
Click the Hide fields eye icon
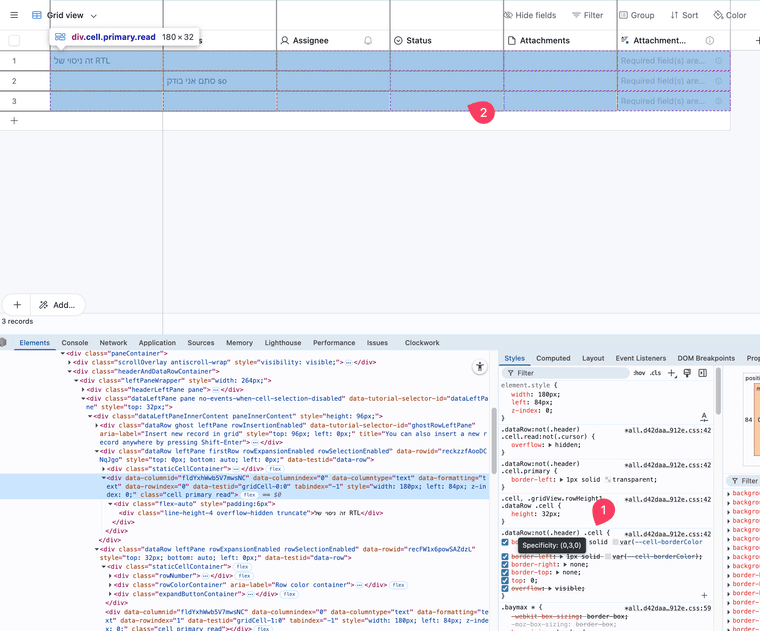click(508, 16)
